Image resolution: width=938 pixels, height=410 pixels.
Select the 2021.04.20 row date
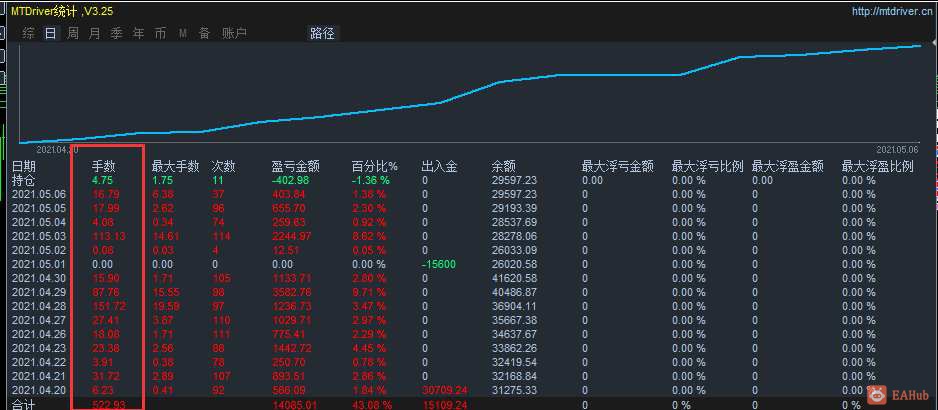click(x=39, y=390)
